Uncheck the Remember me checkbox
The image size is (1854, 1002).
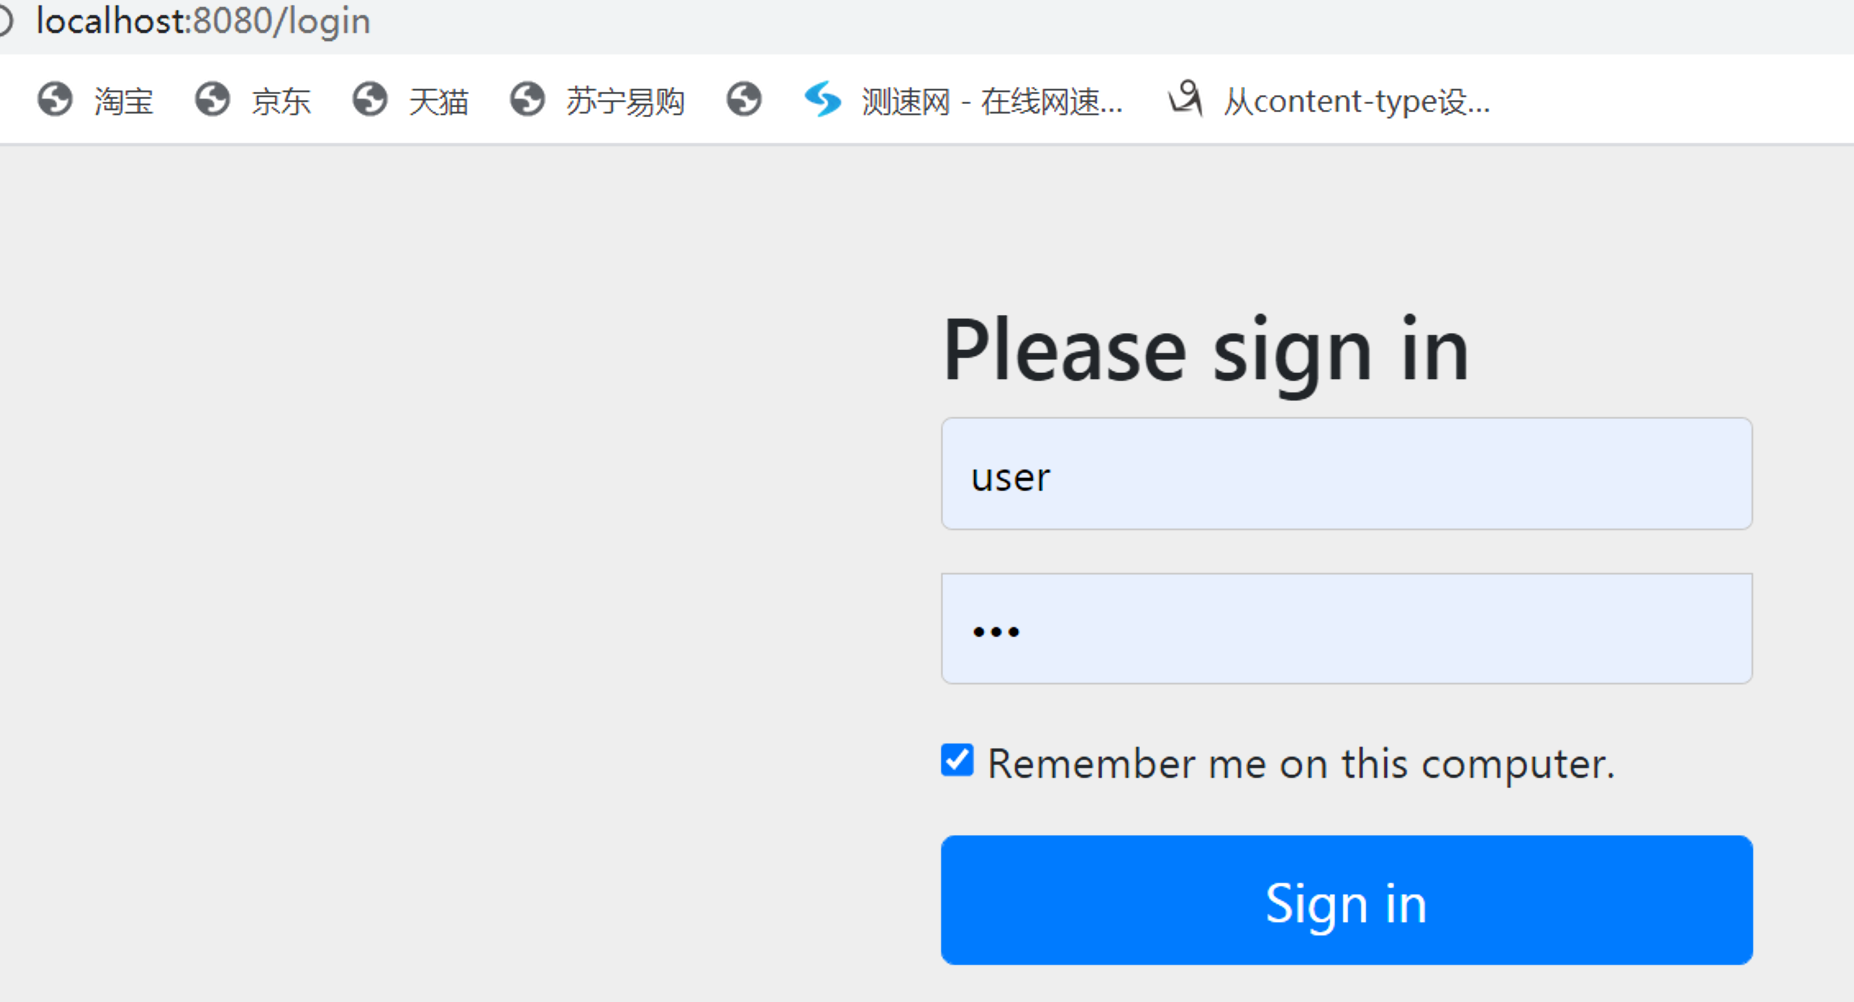pyautogui.click(x=957, y=760)
